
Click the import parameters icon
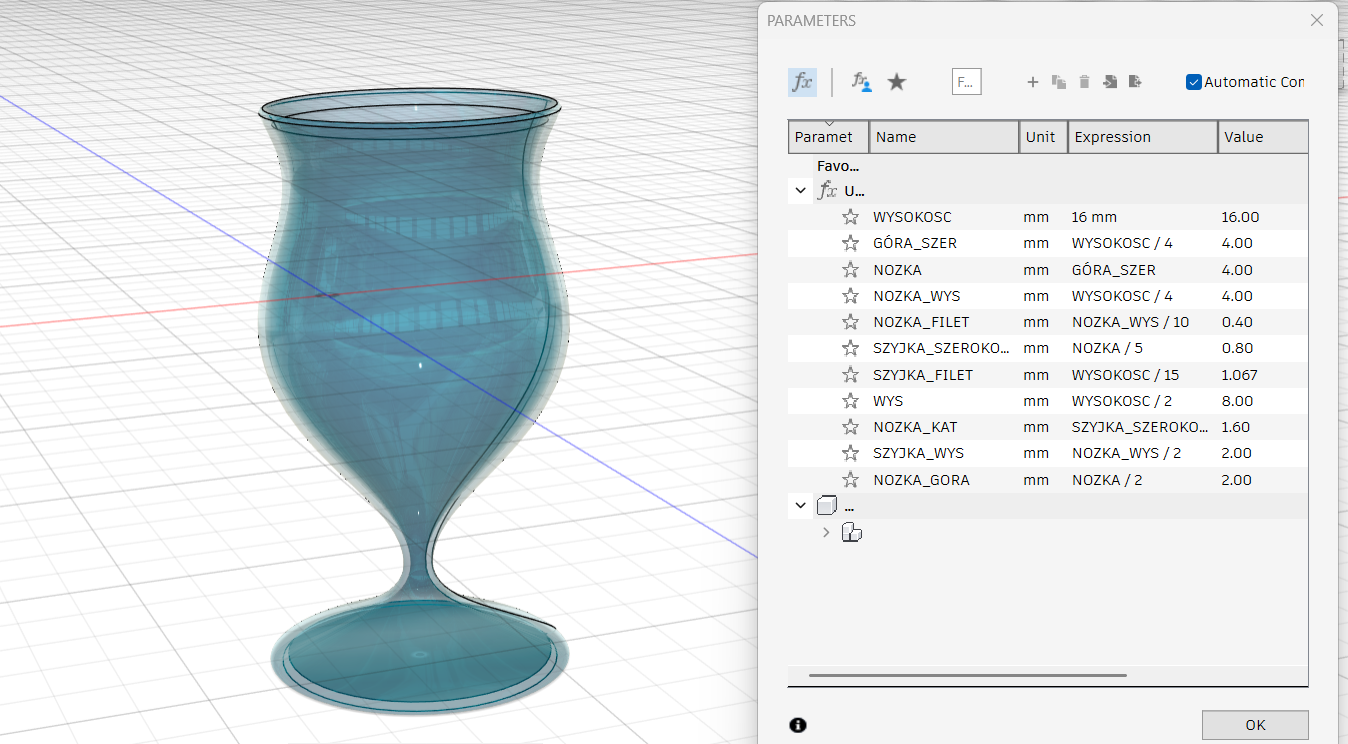pos(1110,82)
